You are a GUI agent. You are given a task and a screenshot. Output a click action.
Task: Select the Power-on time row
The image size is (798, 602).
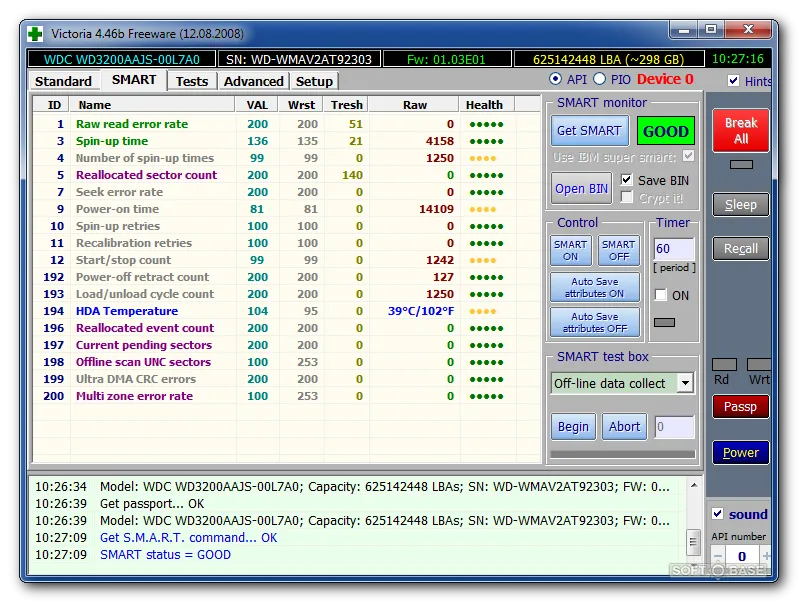click(x=288, y=209)
